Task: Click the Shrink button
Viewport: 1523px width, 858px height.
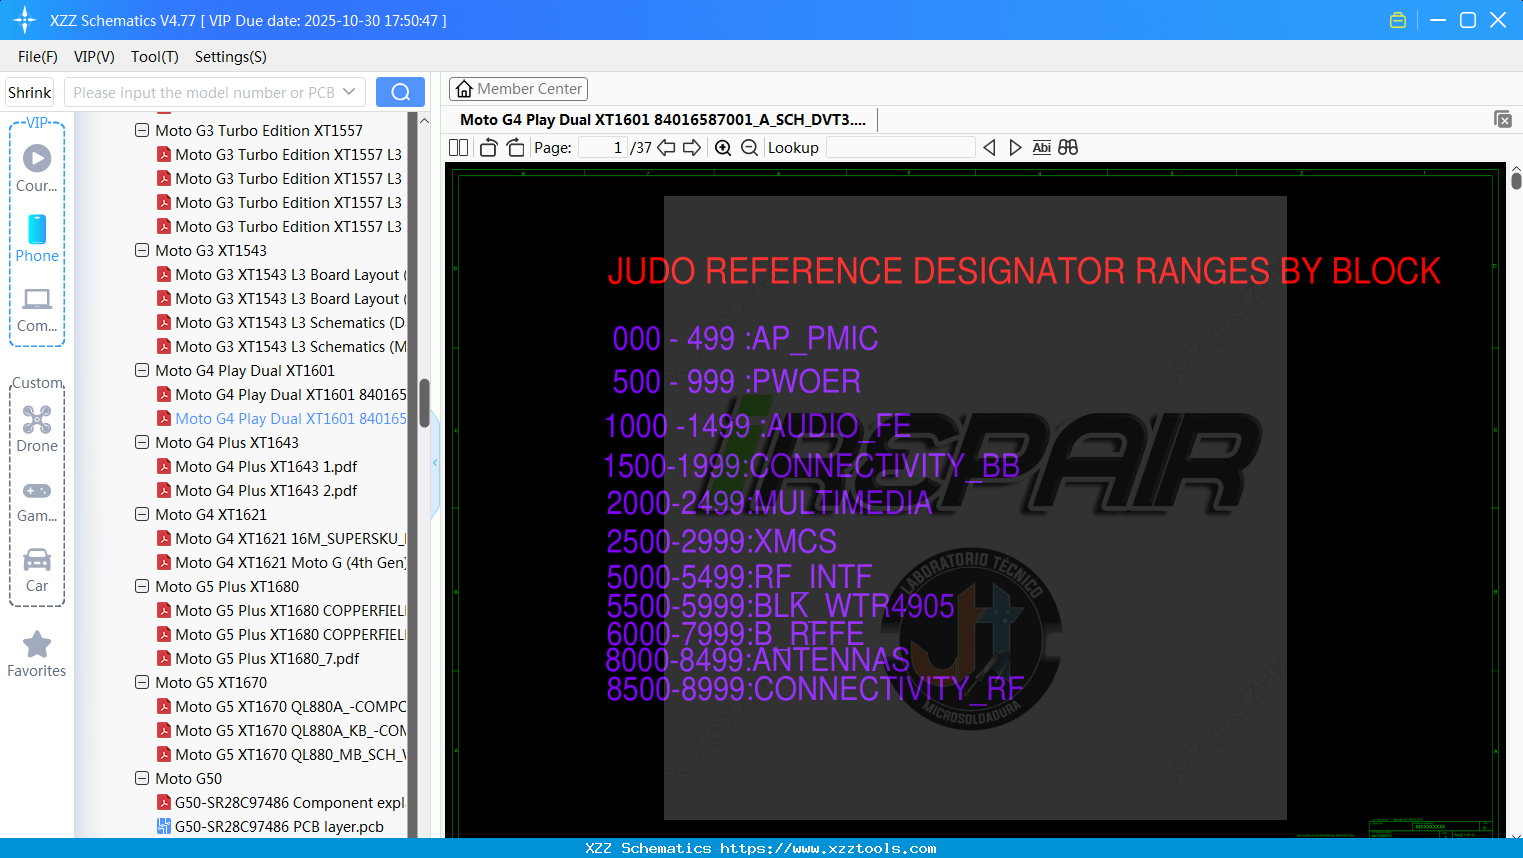Action: [30, 92]
